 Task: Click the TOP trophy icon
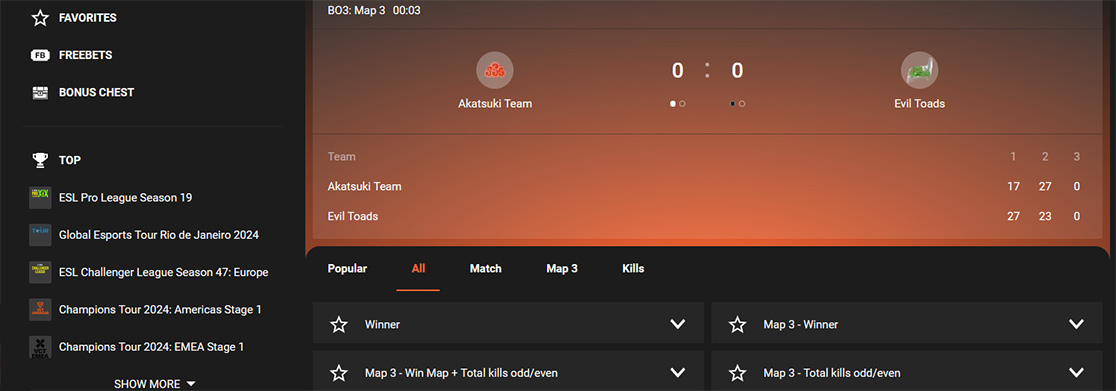pos(40,160)
